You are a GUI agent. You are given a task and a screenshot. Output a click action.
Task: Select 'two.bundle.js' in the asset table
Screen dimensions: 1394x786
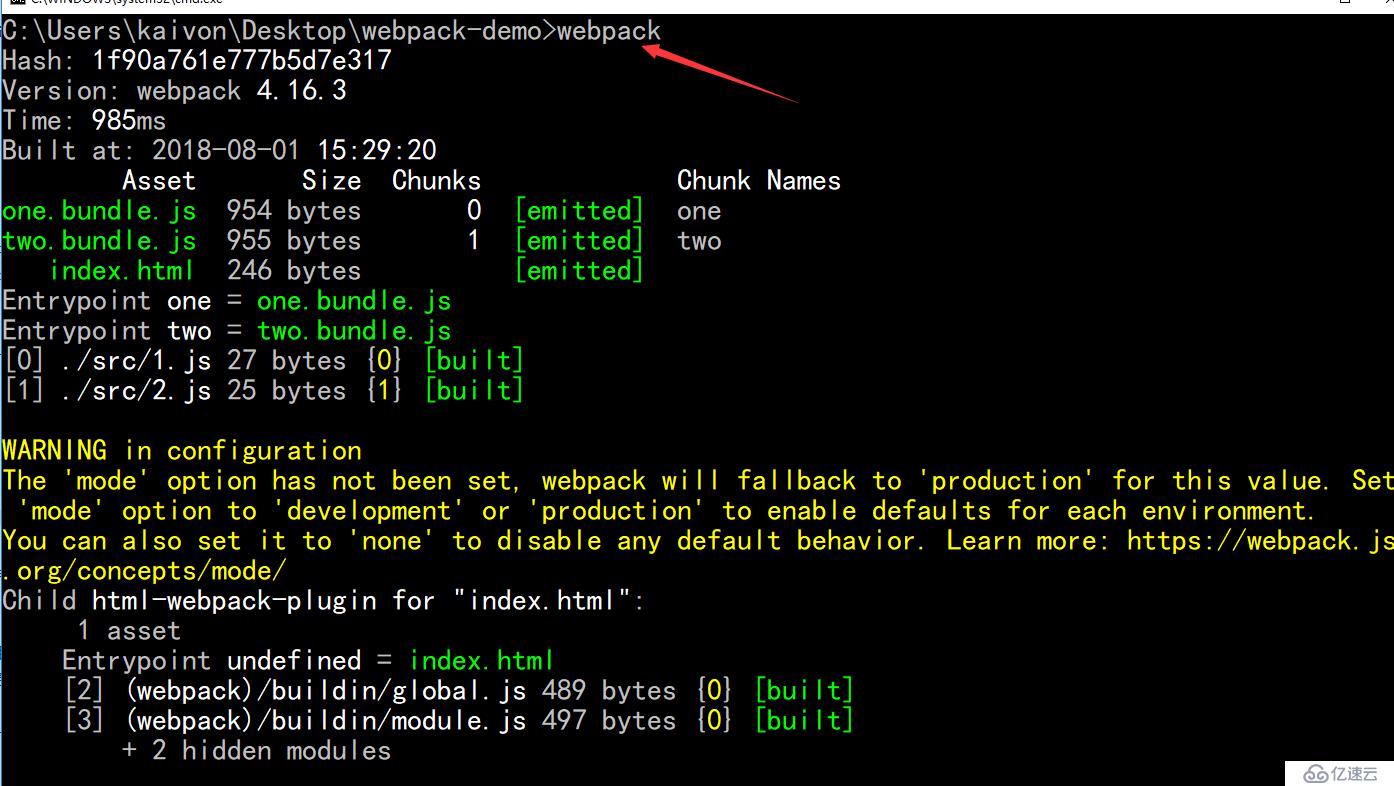point(99,241)
